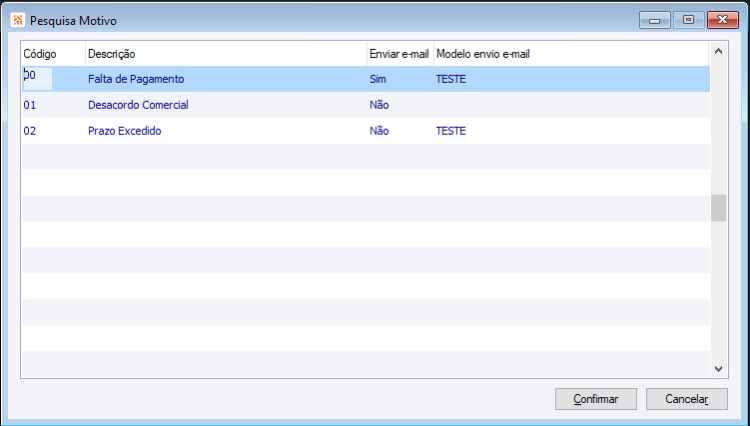Image resolution: width=750 pixels, height=426 pixels.
Task: Click the Descrição column header
Action: pos(226,54)
